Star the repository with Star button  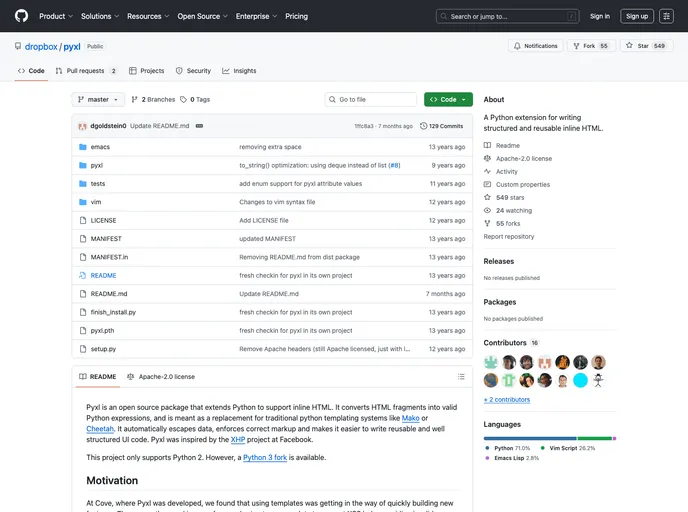[646, 46]
